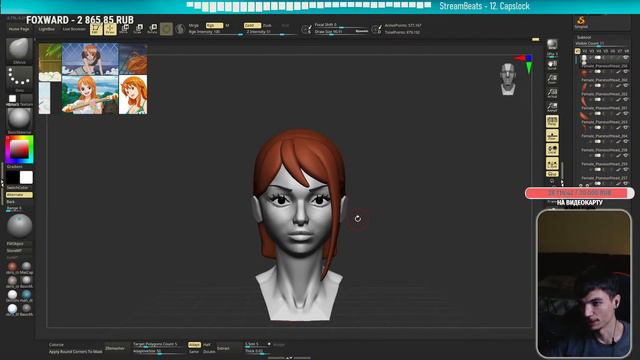Screen dimensions: 640x360
Task: Toggle the eye on the selected top subtool
Action: tap(625, 58)
